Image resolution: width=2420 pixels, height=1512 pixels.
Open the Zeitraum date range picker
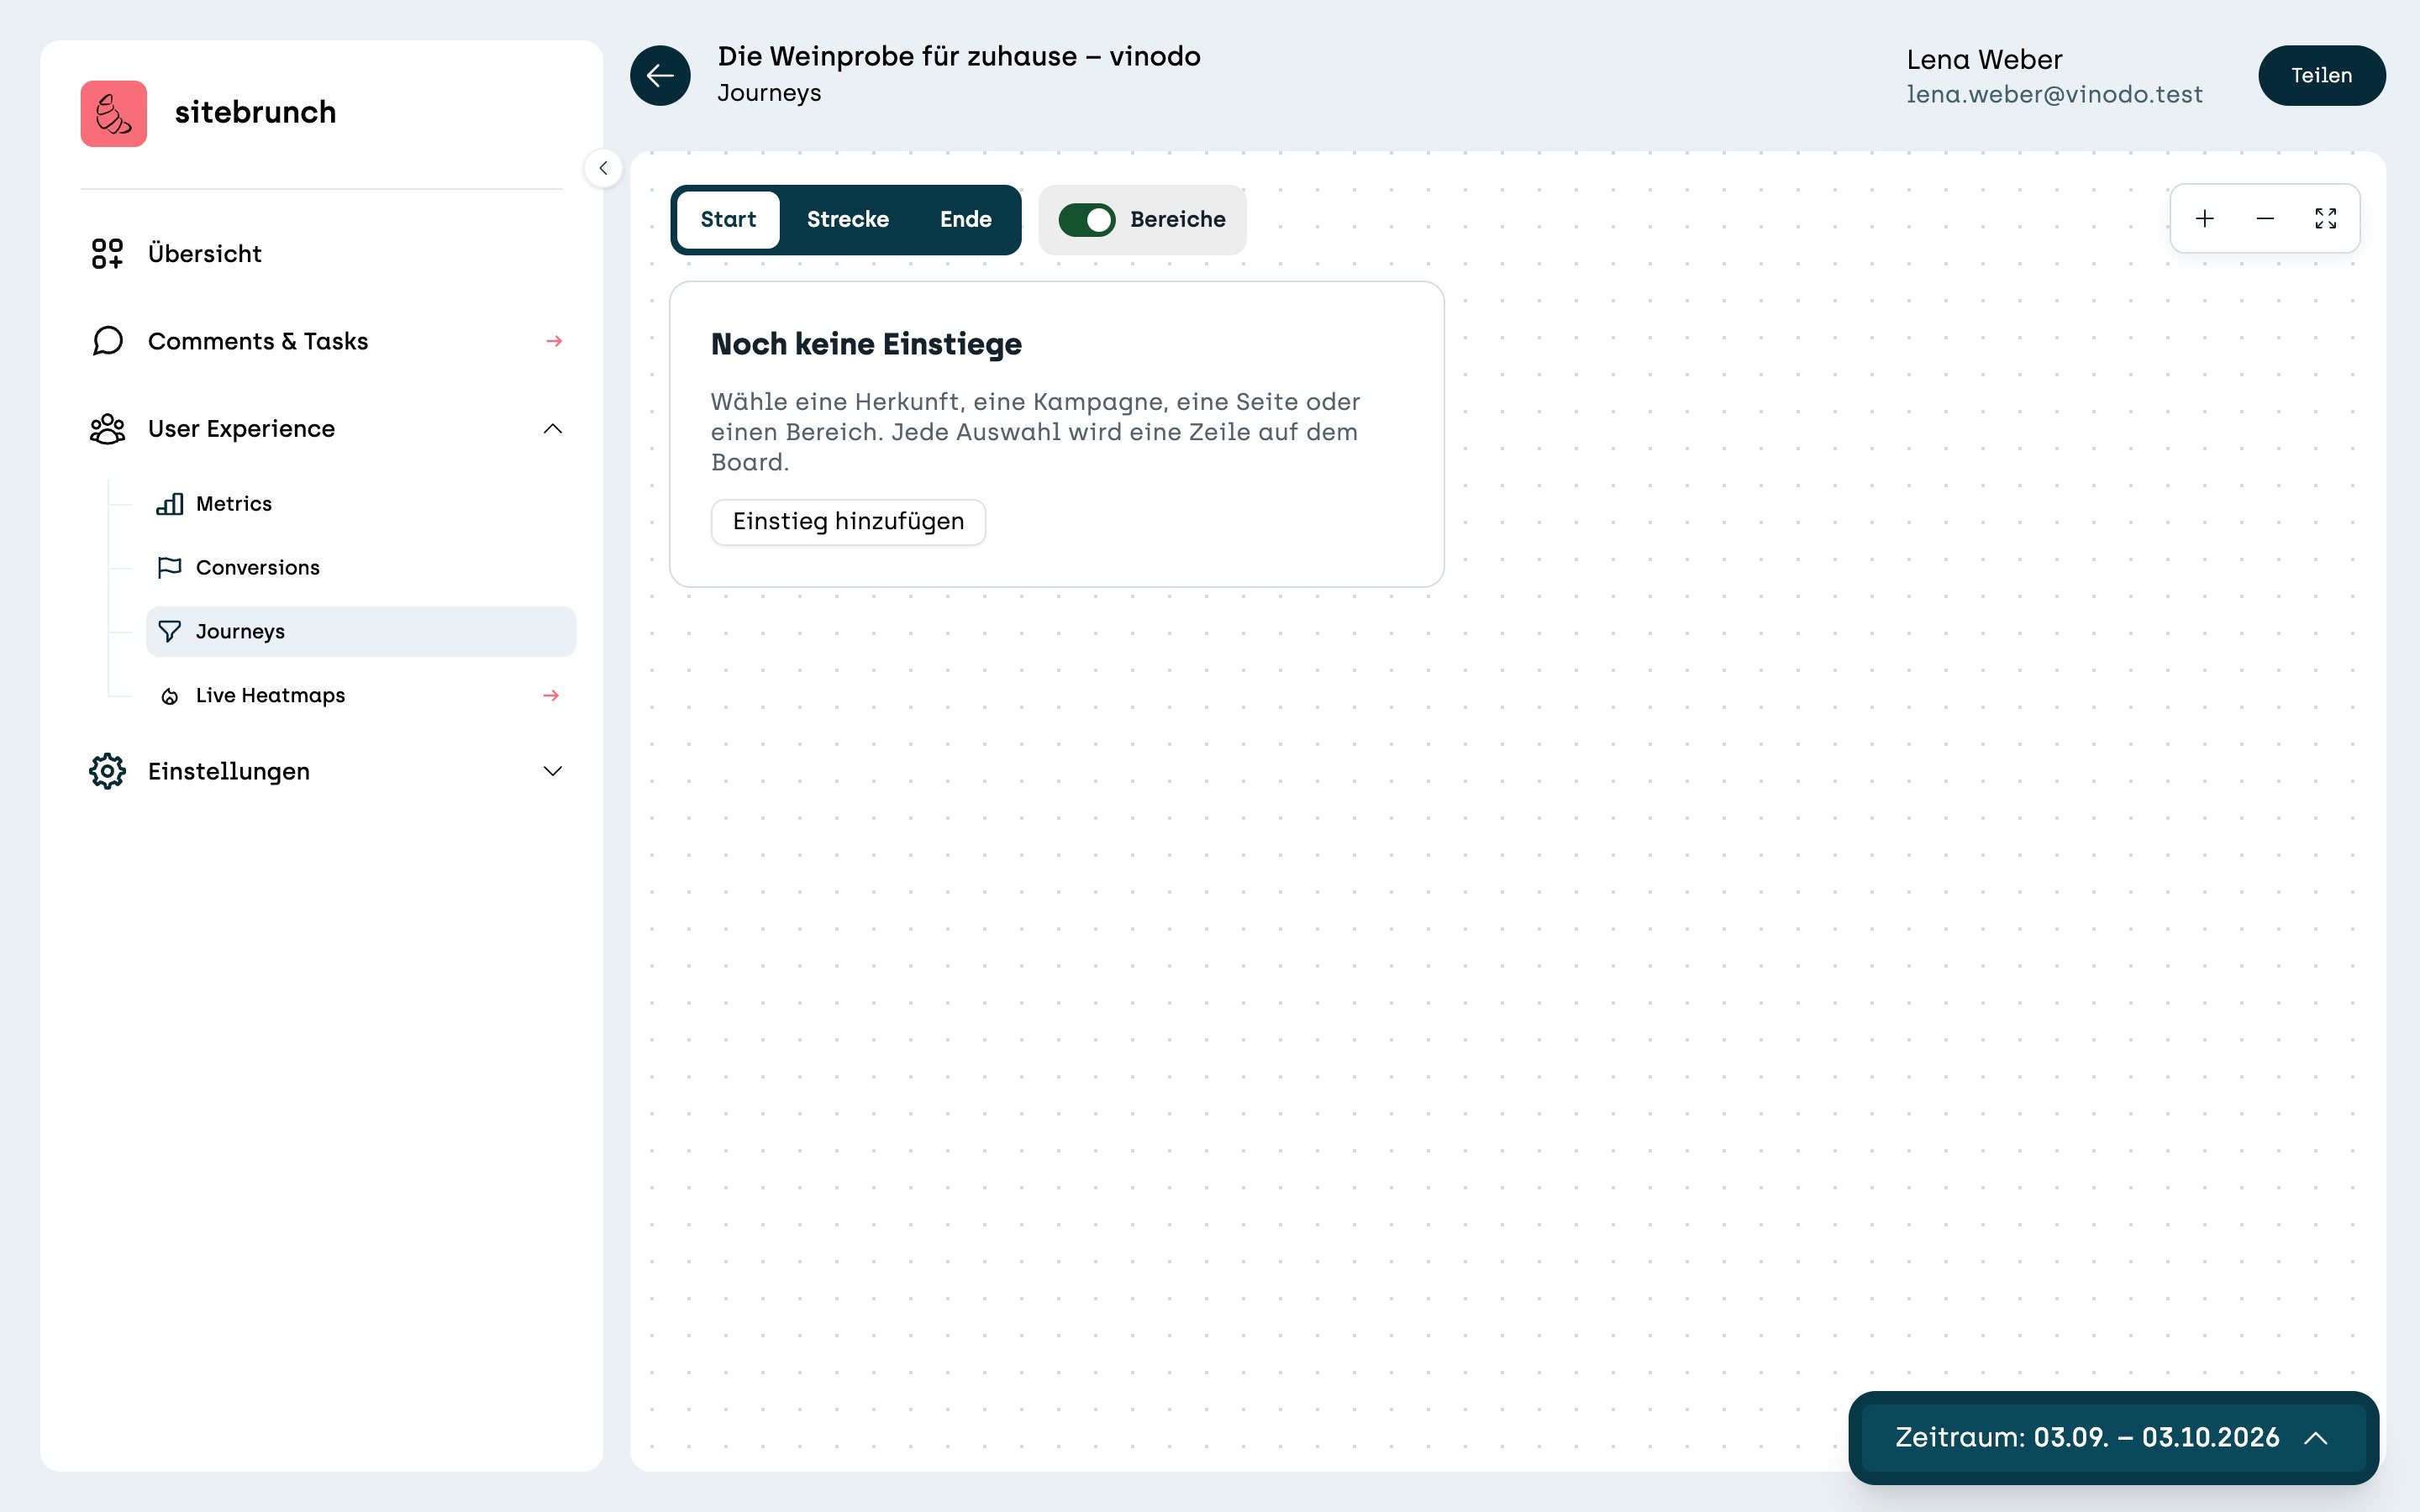point(2113,1438)
